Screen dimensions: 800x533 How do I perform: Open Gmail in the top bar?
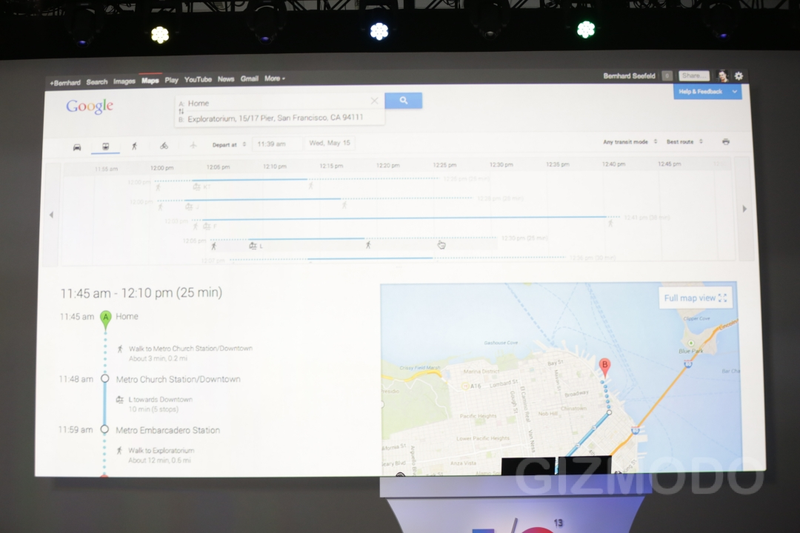(249, 79)
